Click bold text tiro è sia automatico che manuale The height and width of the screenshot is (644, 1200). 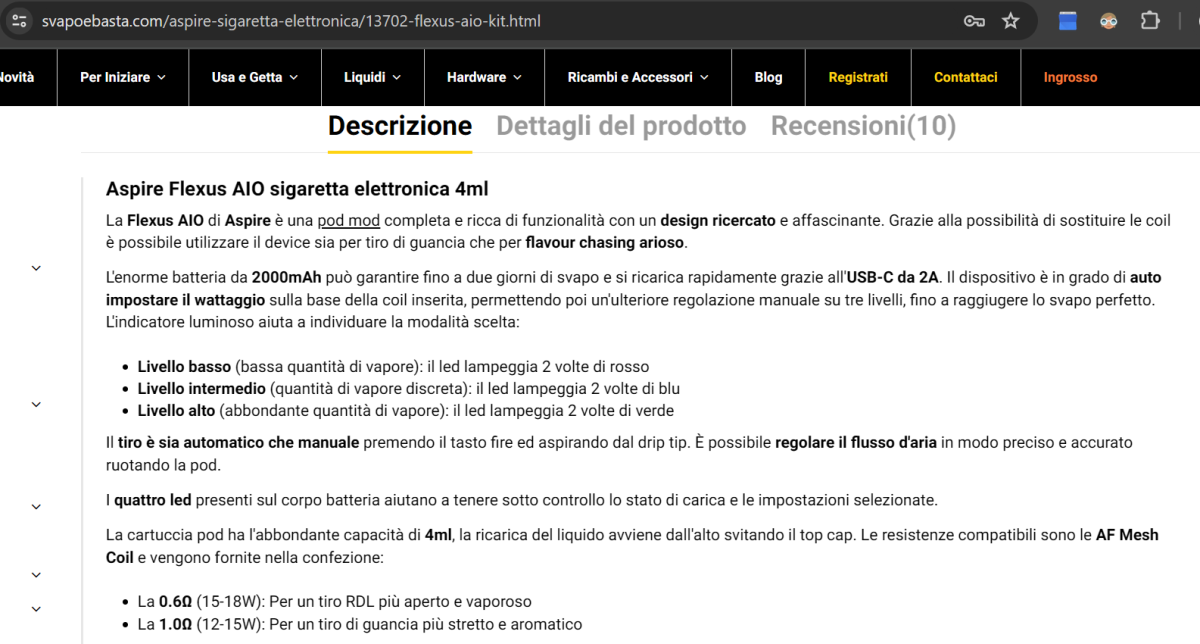[x=239, y=442]
